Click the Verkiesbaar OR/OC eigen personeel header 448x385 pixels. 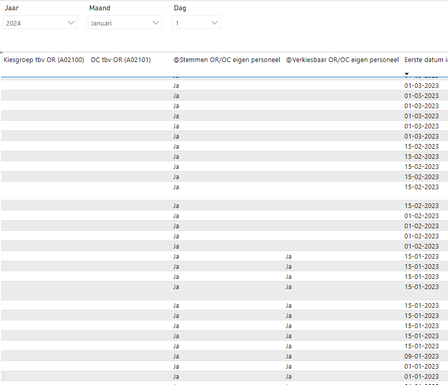(x=342, y=60)
